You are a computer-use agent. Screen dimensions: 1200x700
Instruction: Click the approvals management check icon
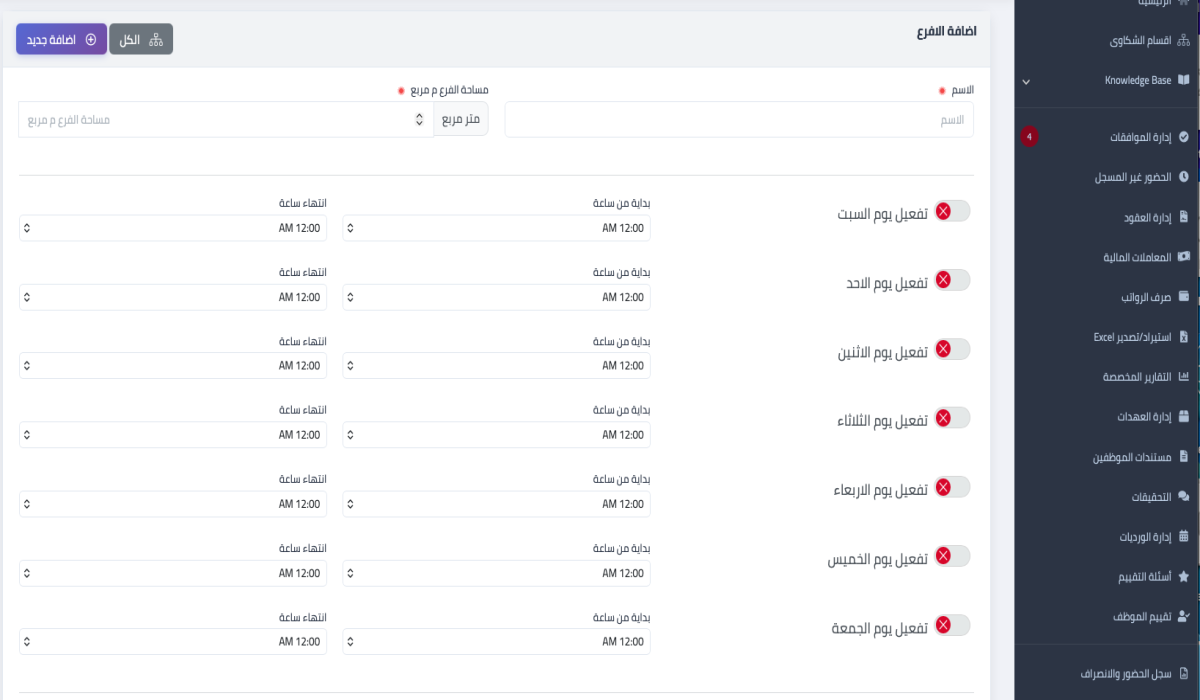point(1184,136)
